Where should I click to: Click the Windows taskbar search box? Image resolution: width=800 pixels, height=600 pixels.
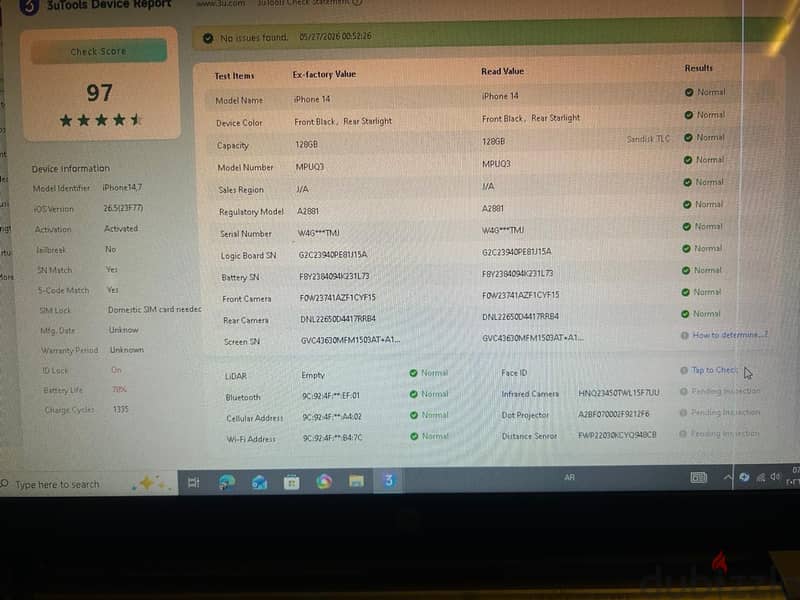coord(89,484)
